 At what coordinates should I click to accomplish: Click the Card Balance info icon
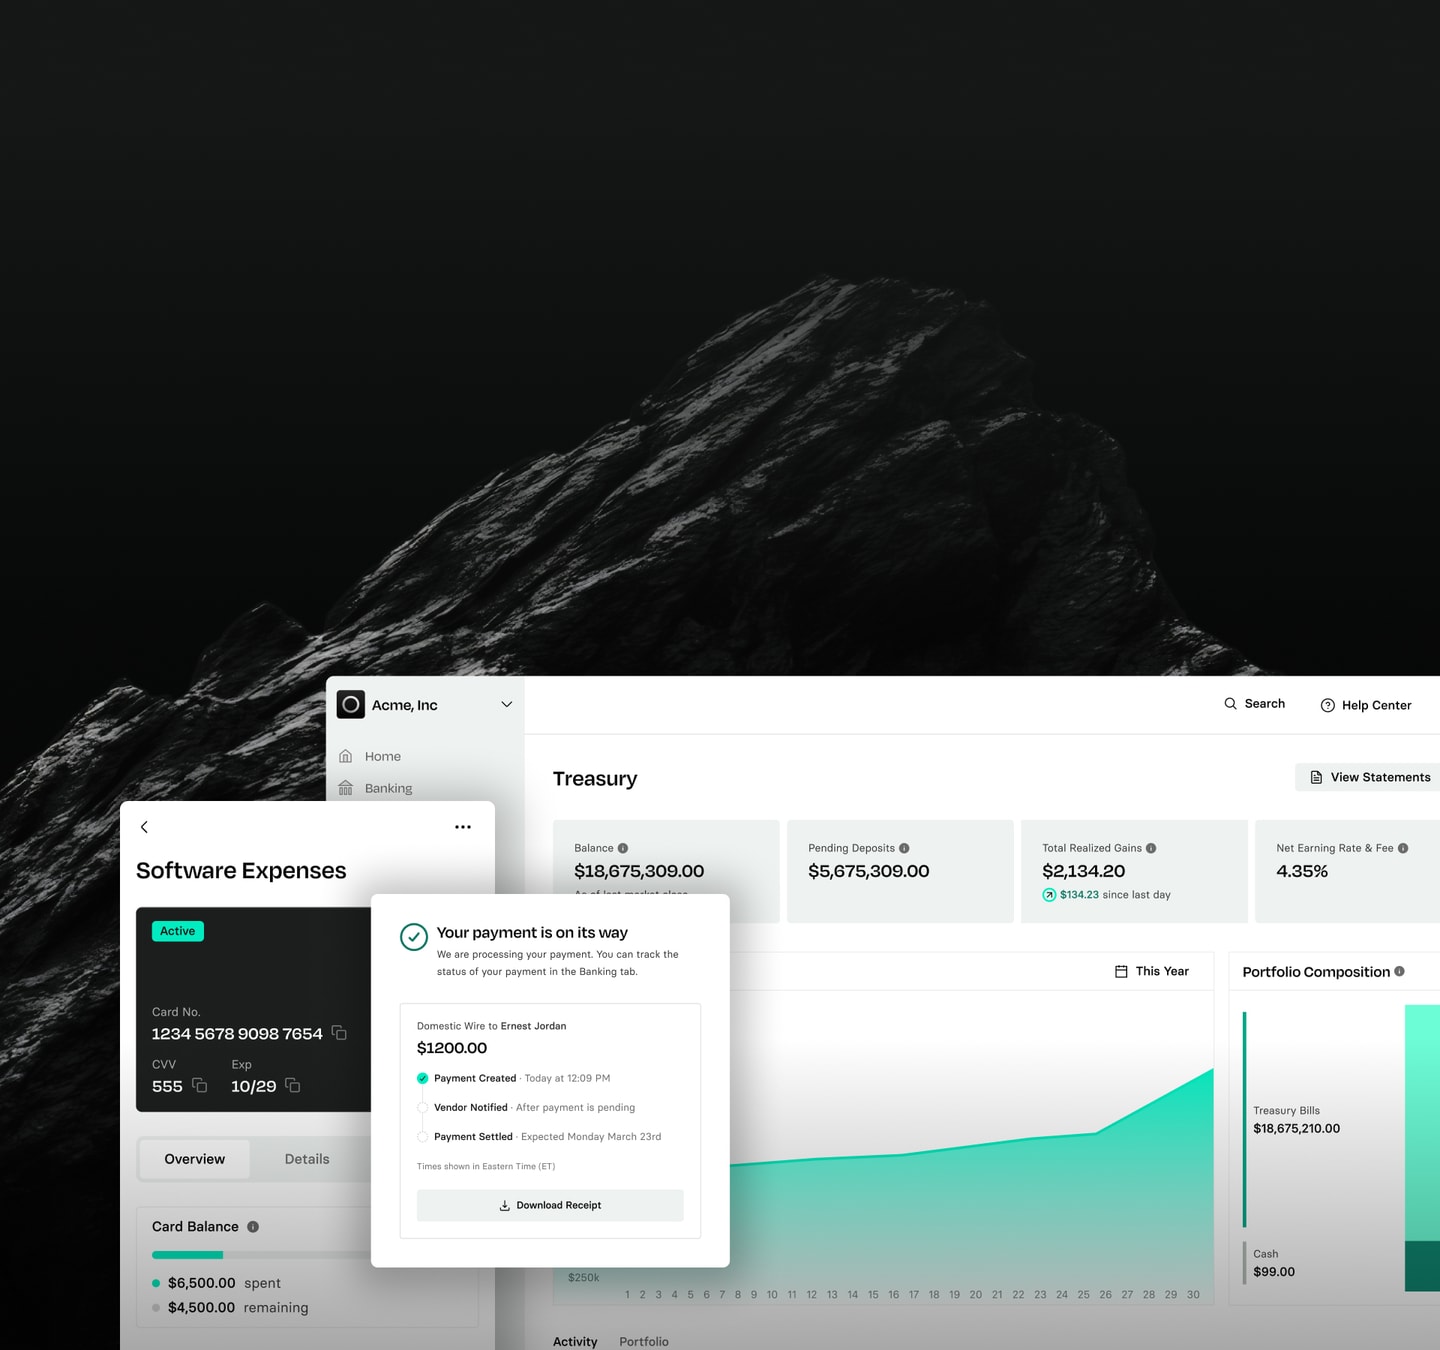[x=253, y=1227]
